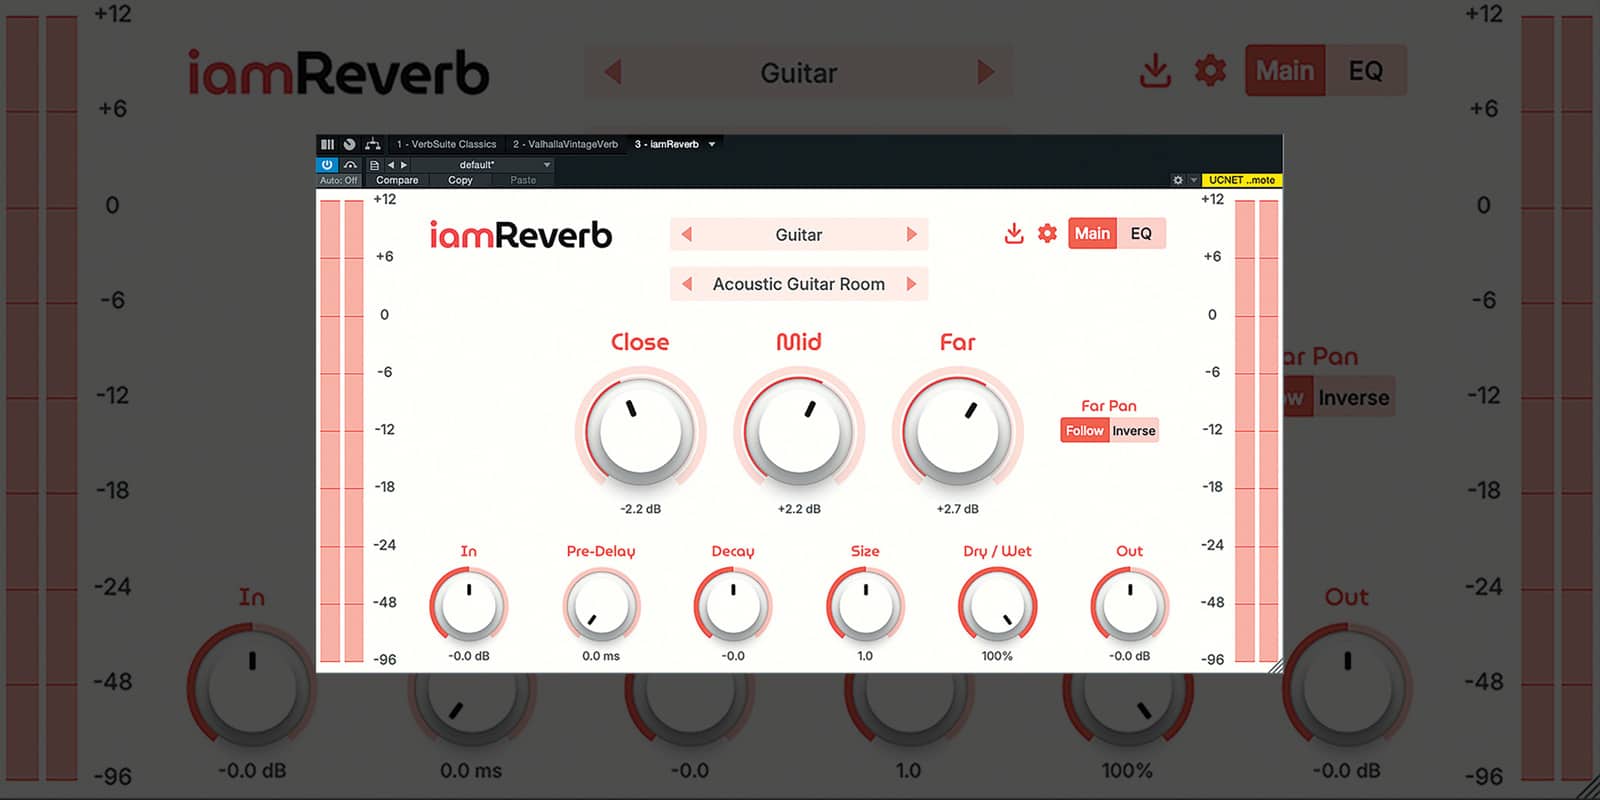Screen dimensions: 1600x800
Task: Click the Out gain knob in plugin window
Action: (x=1129, y=605)
